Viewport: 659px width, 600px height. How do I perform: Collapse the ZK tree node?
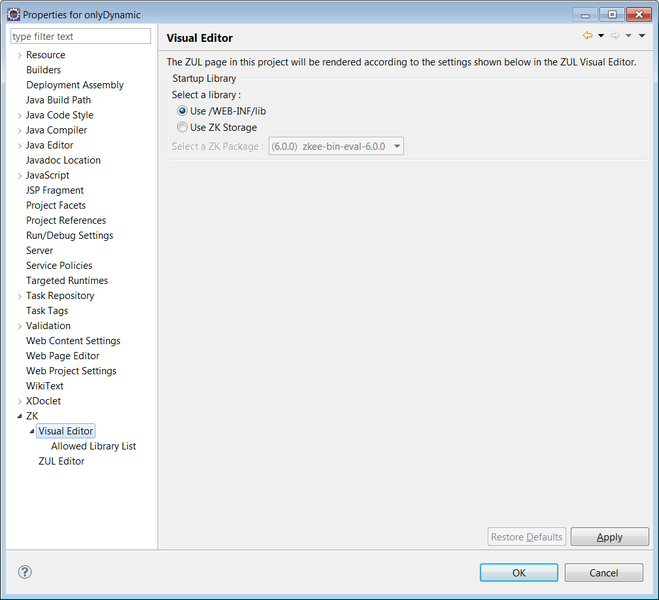click(x=20, y=416)
